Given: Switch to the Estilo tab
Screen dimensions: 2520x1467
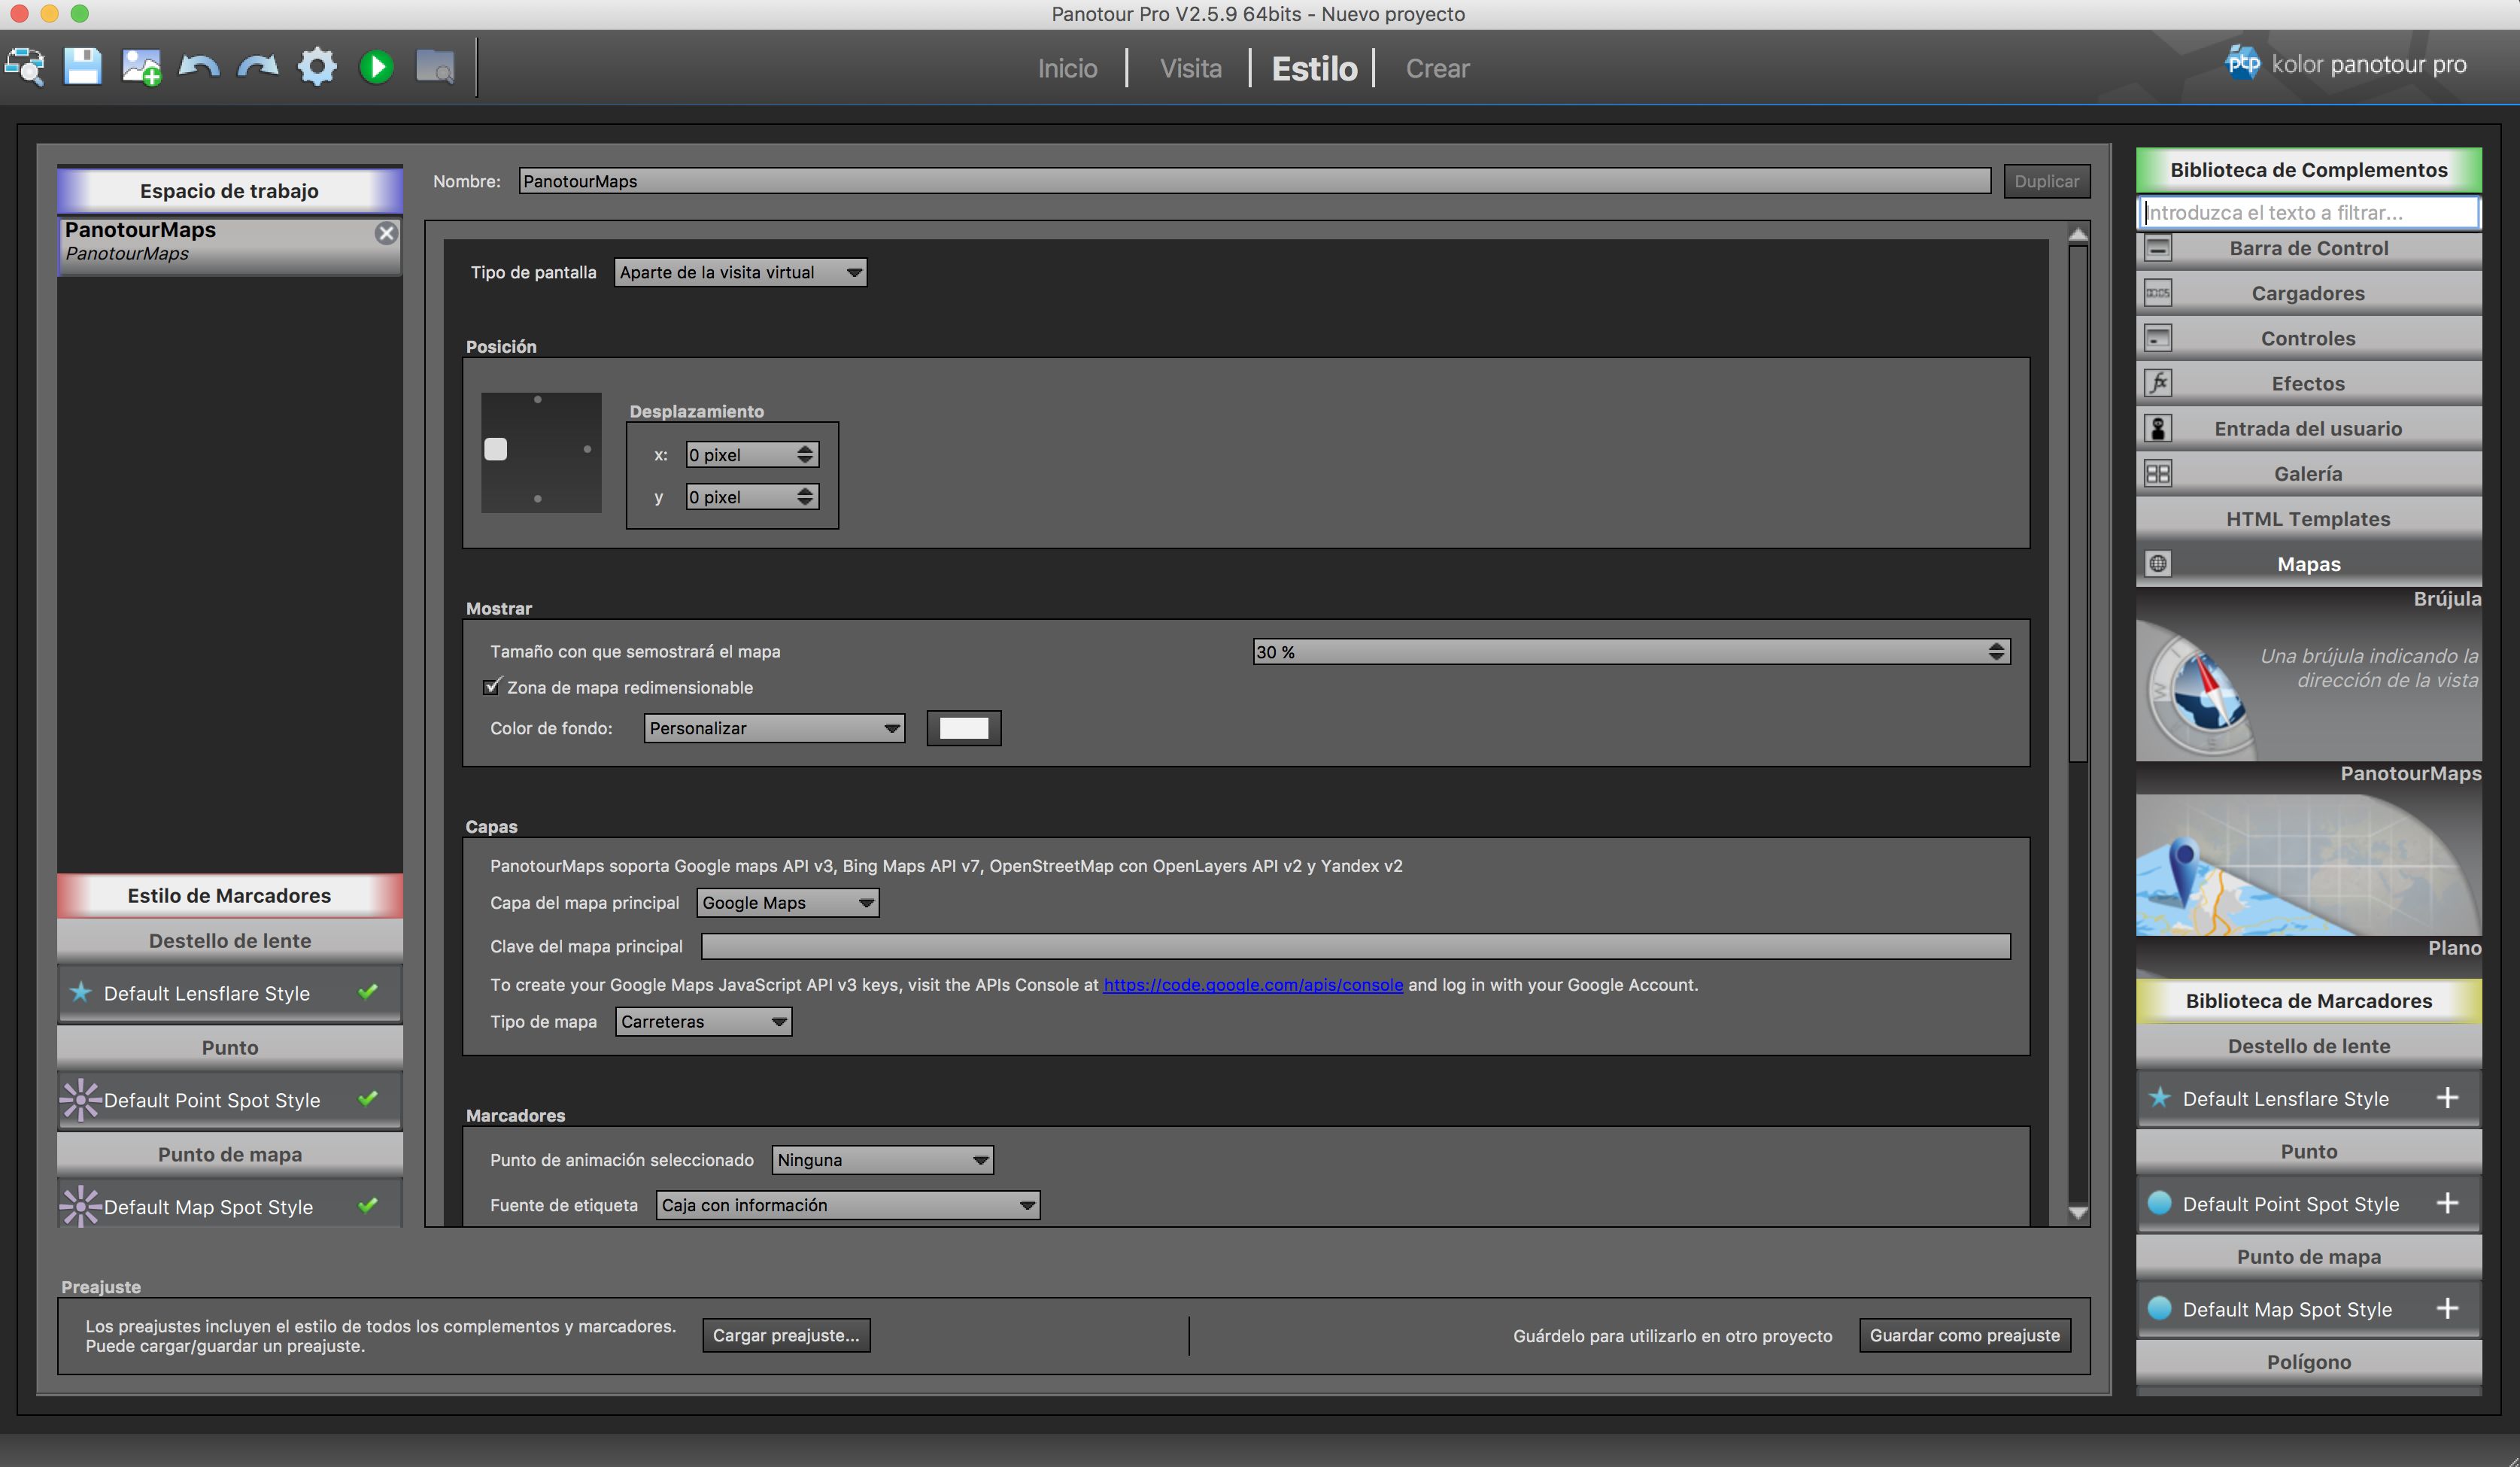Looking at the screenshot, I should tap(1314, 68).
